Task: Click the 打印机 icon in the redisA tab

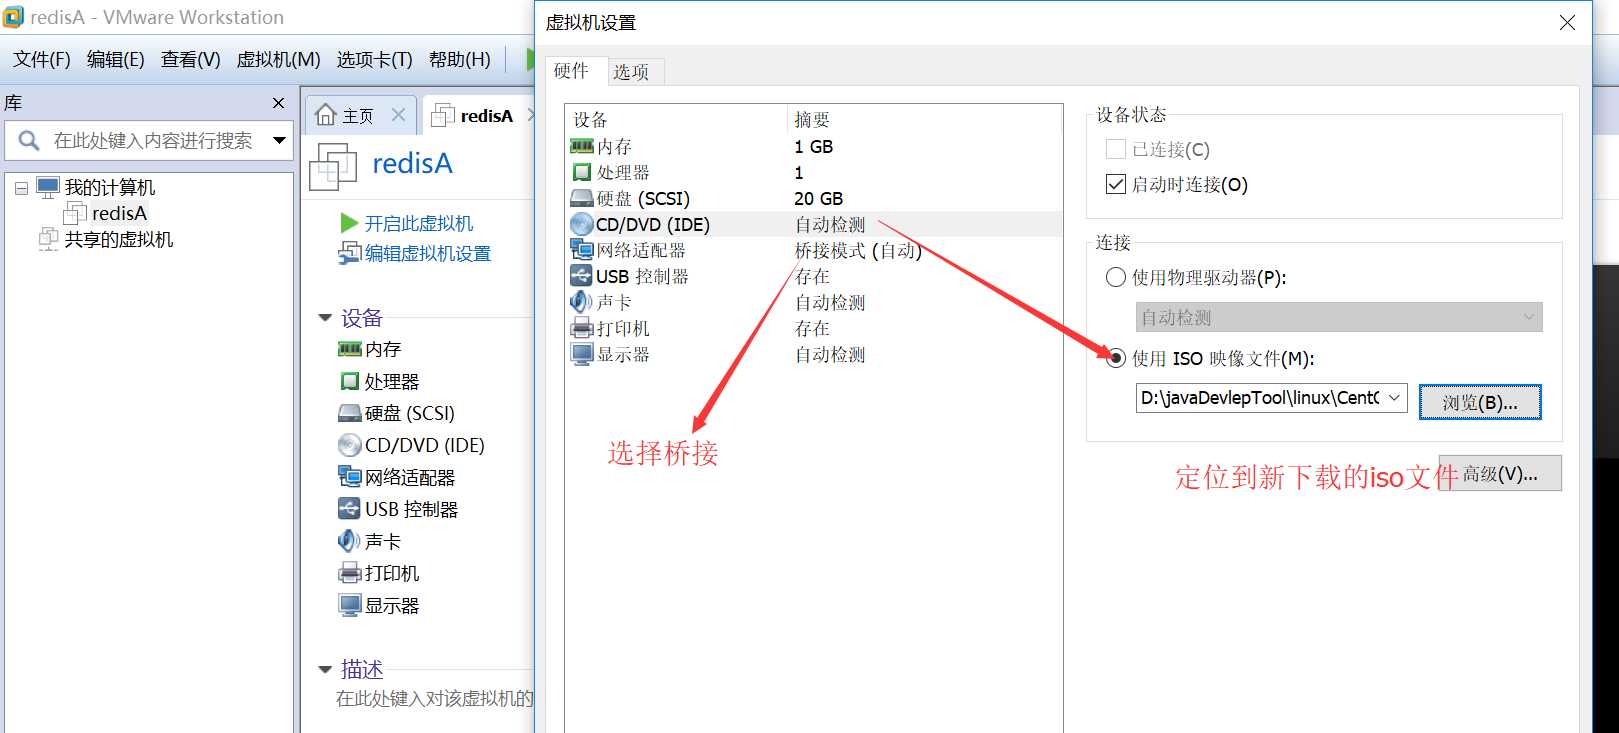Action: [349, 573]
